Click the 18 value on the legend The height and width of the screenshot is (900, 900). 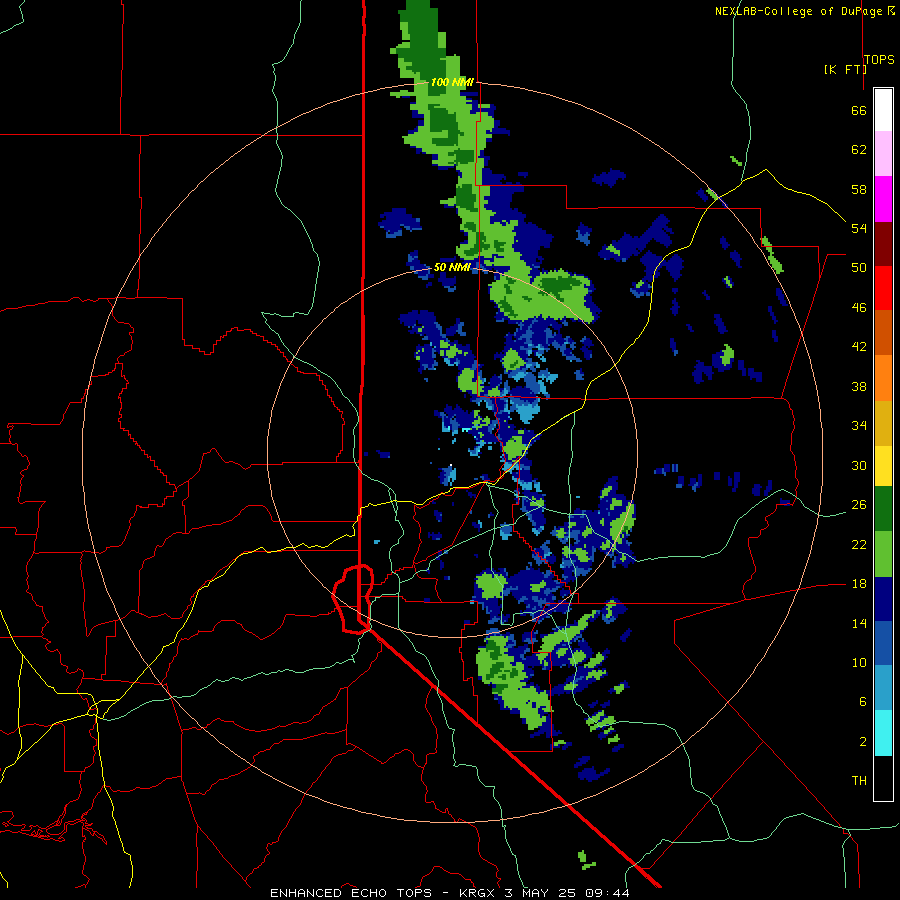[859, 584]
